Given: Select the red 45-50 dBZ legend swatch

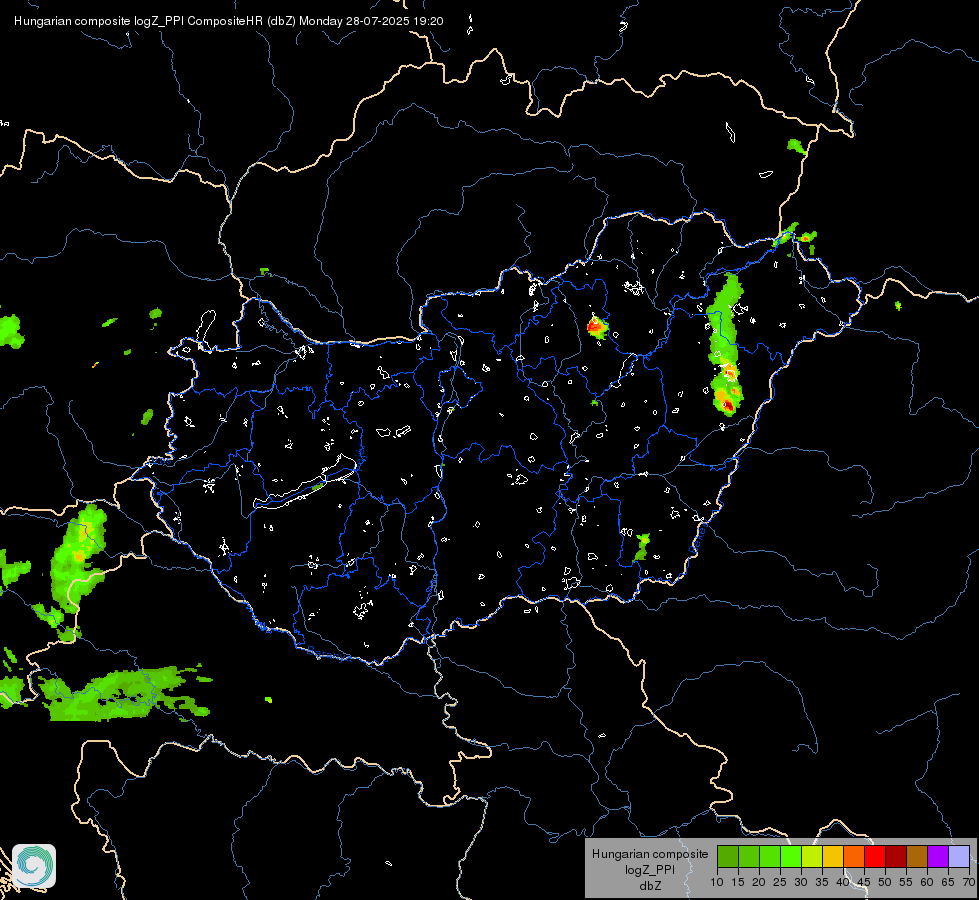Looking at the screenshot, I should [875, 856].
